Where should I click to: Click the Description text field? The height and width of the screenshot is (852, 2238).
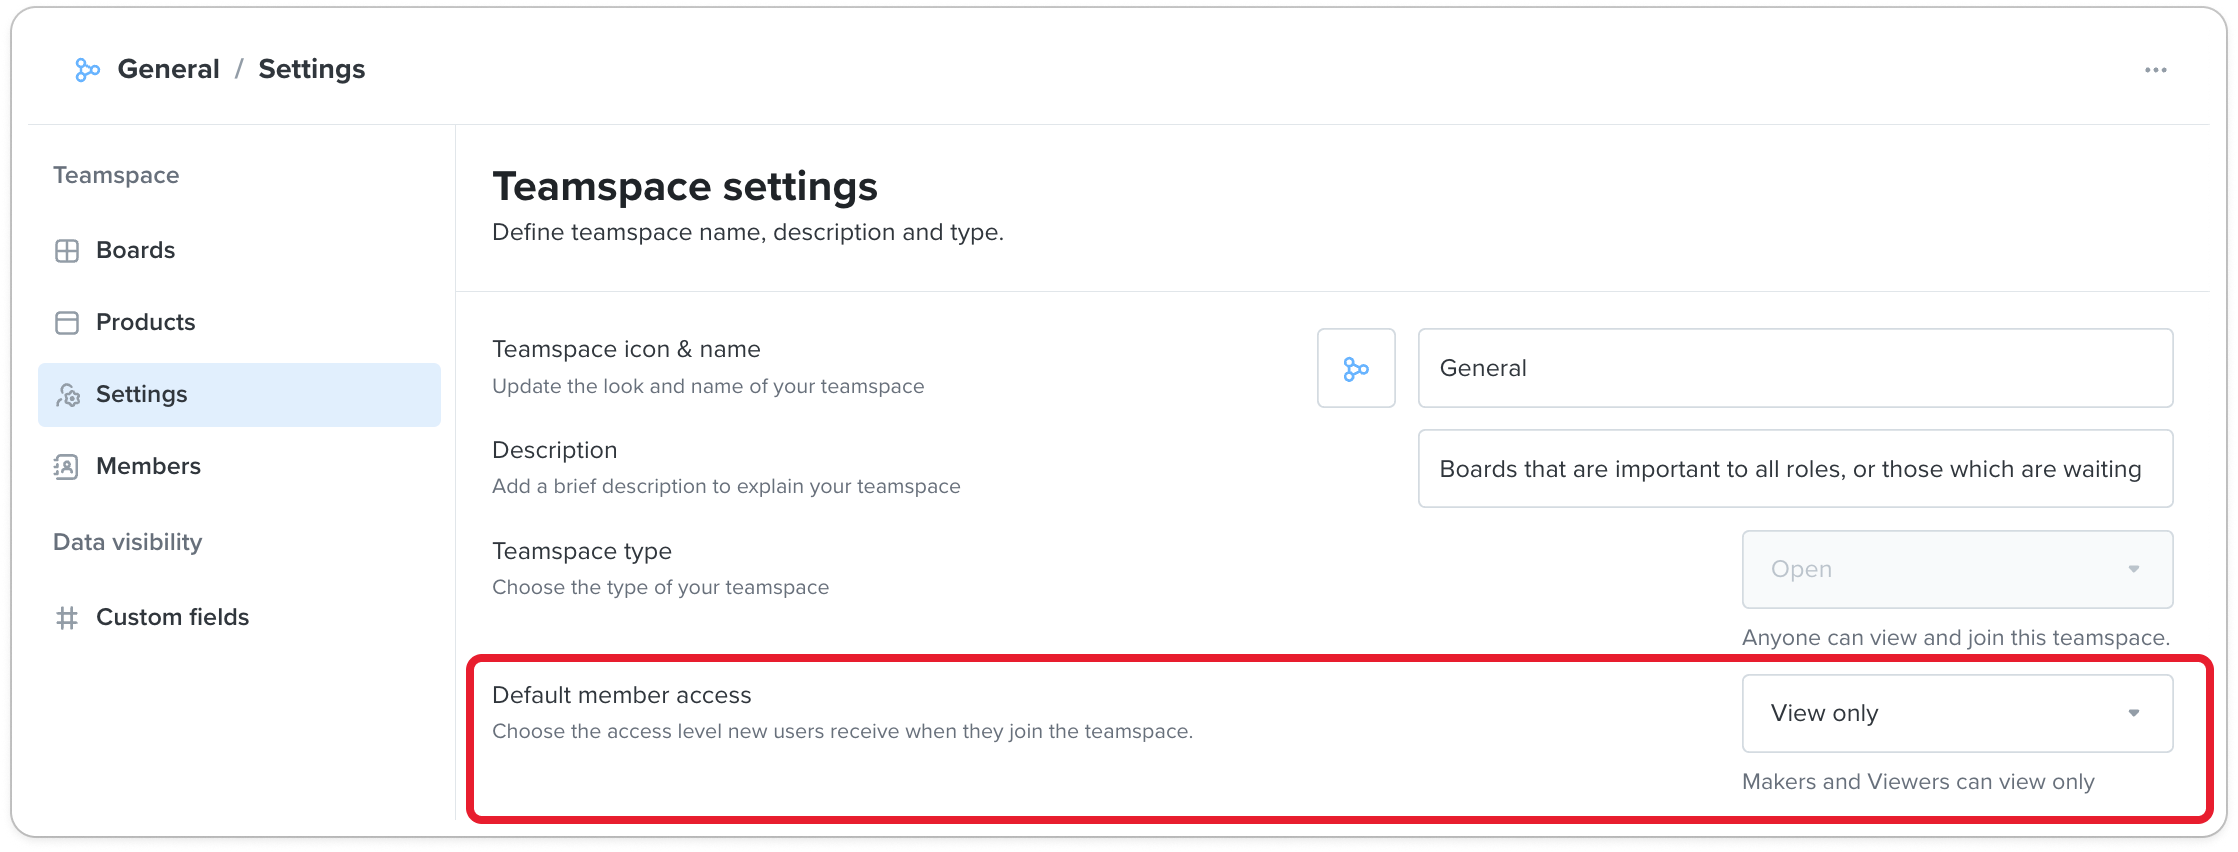[1795, 469]
